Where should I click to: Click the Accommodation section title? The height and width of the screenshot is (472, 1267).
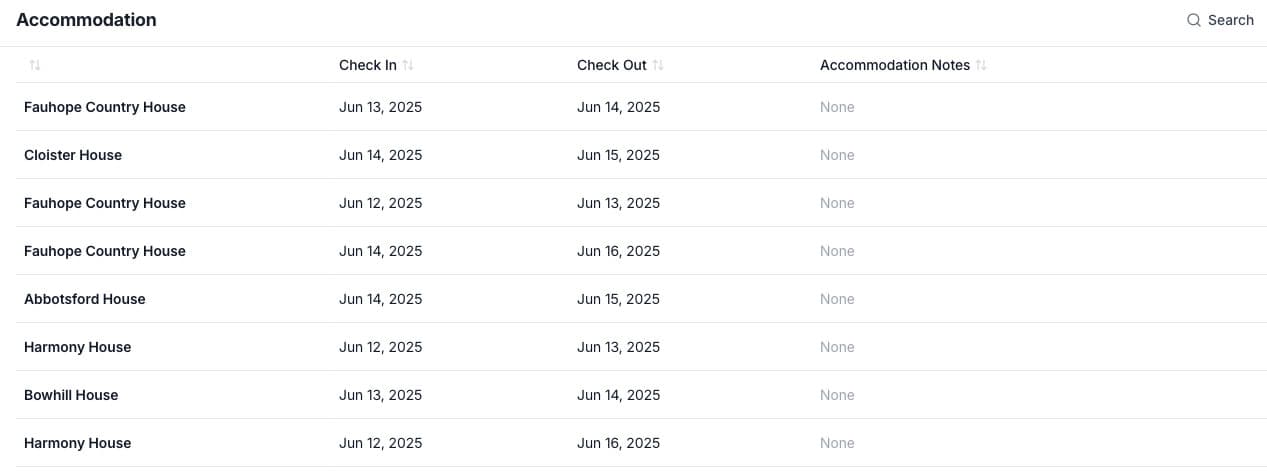[x=86, y=20]
